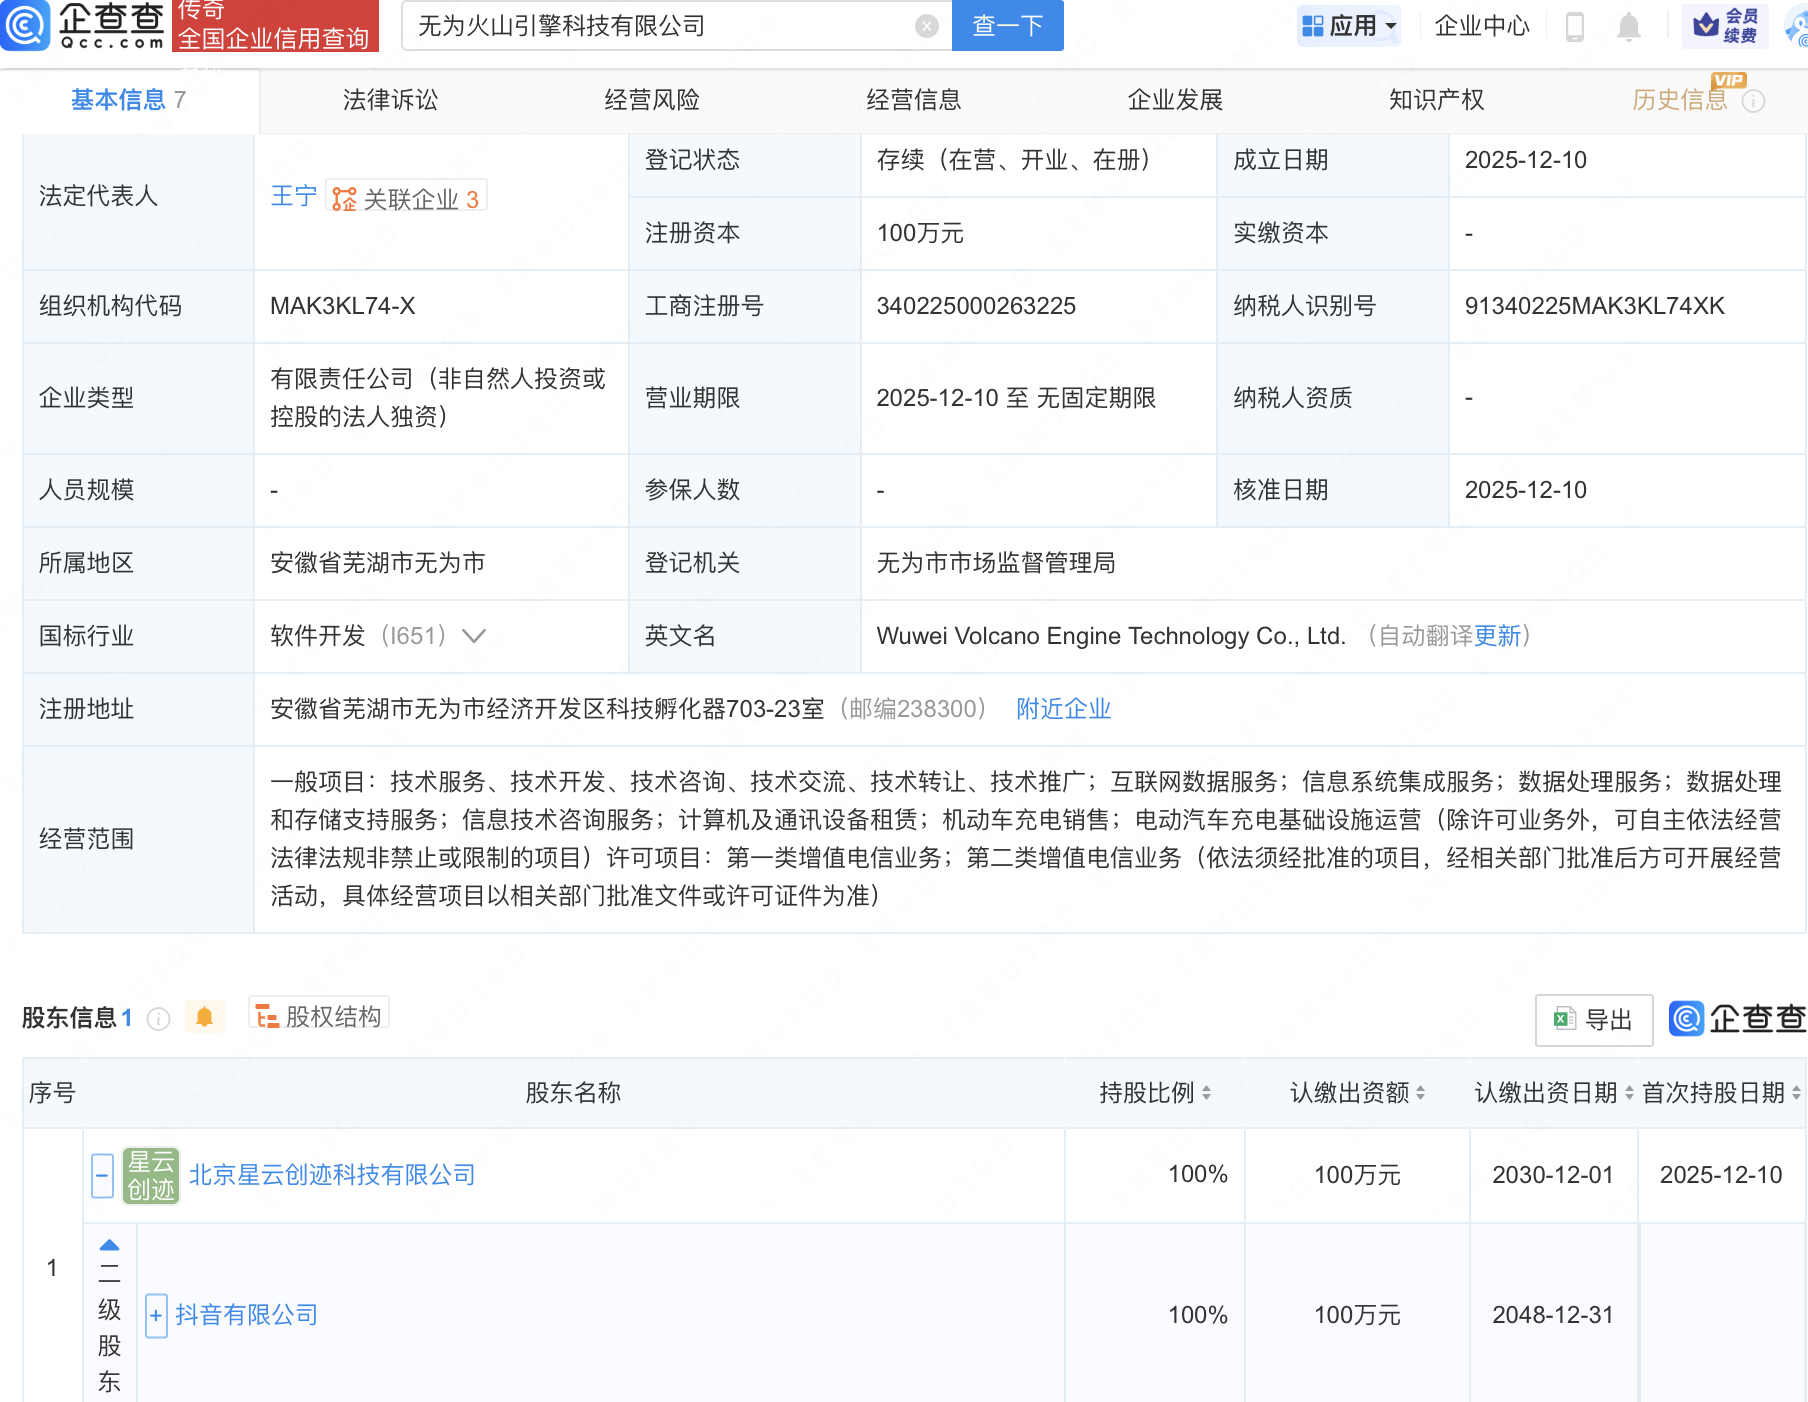Click the 会员续费 membership icon
Viewport: 1808px width, 1402px height.
[x=1725, y=27]
